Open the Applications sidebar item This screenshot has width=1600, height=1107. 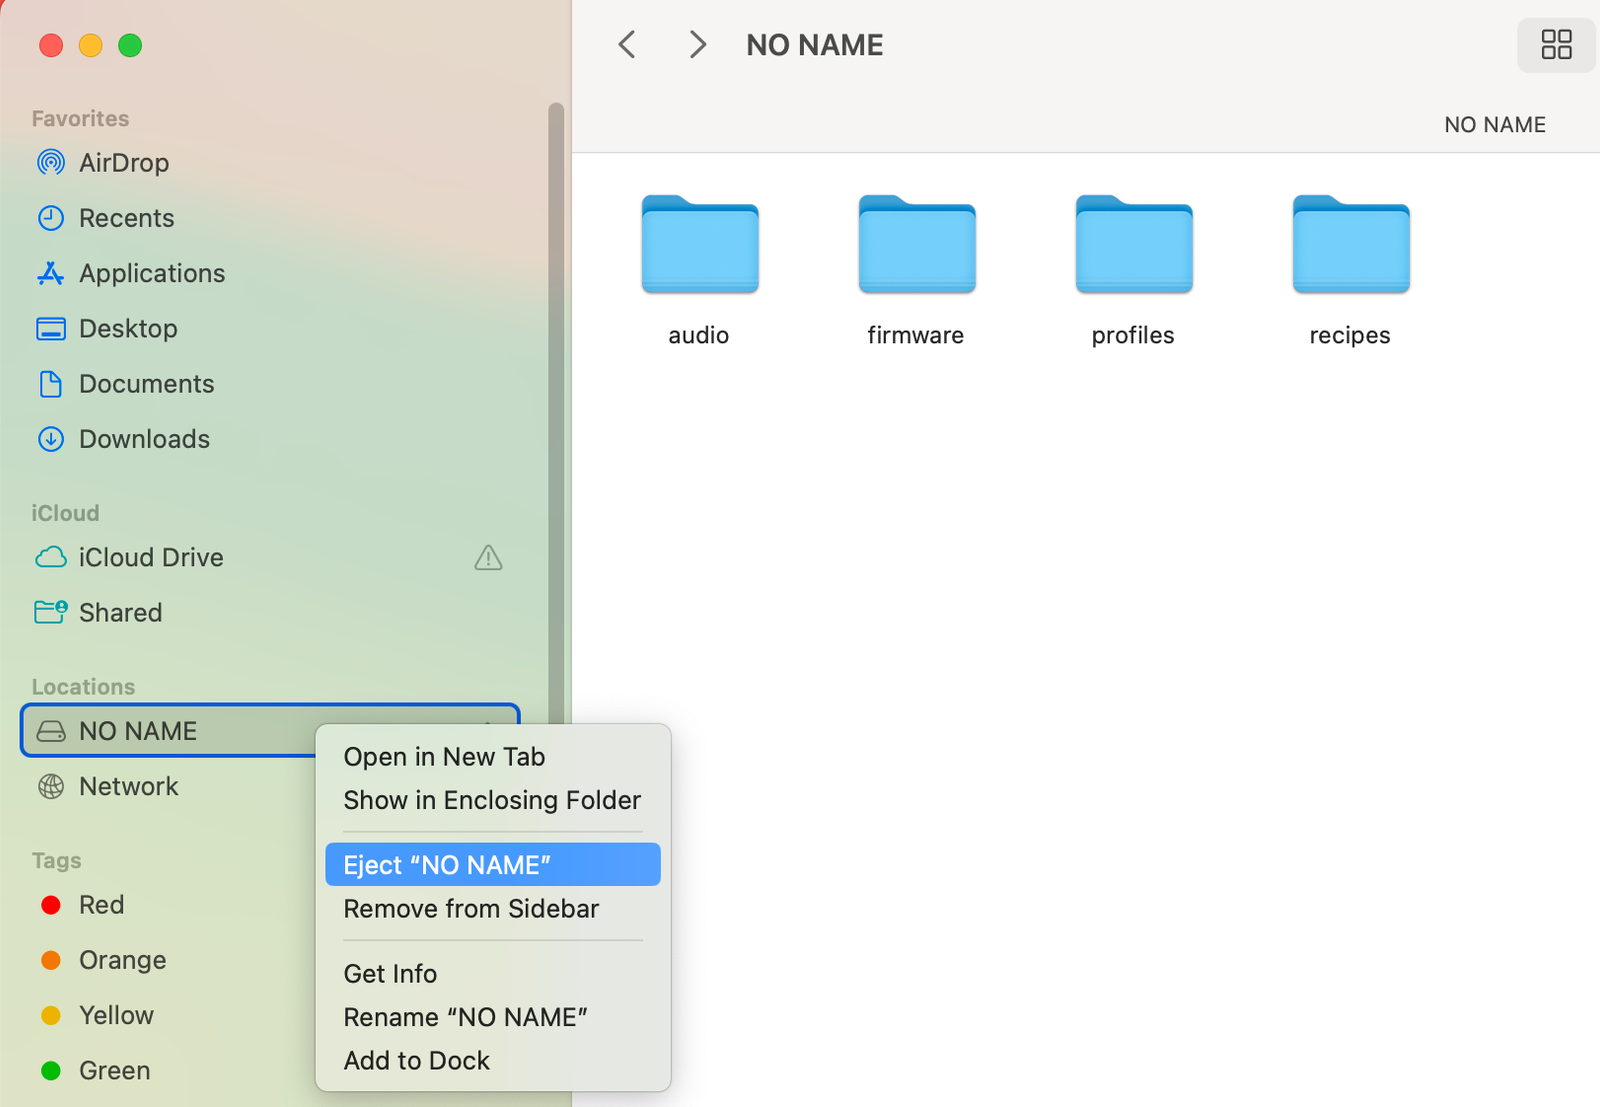(x=270, y=273)
